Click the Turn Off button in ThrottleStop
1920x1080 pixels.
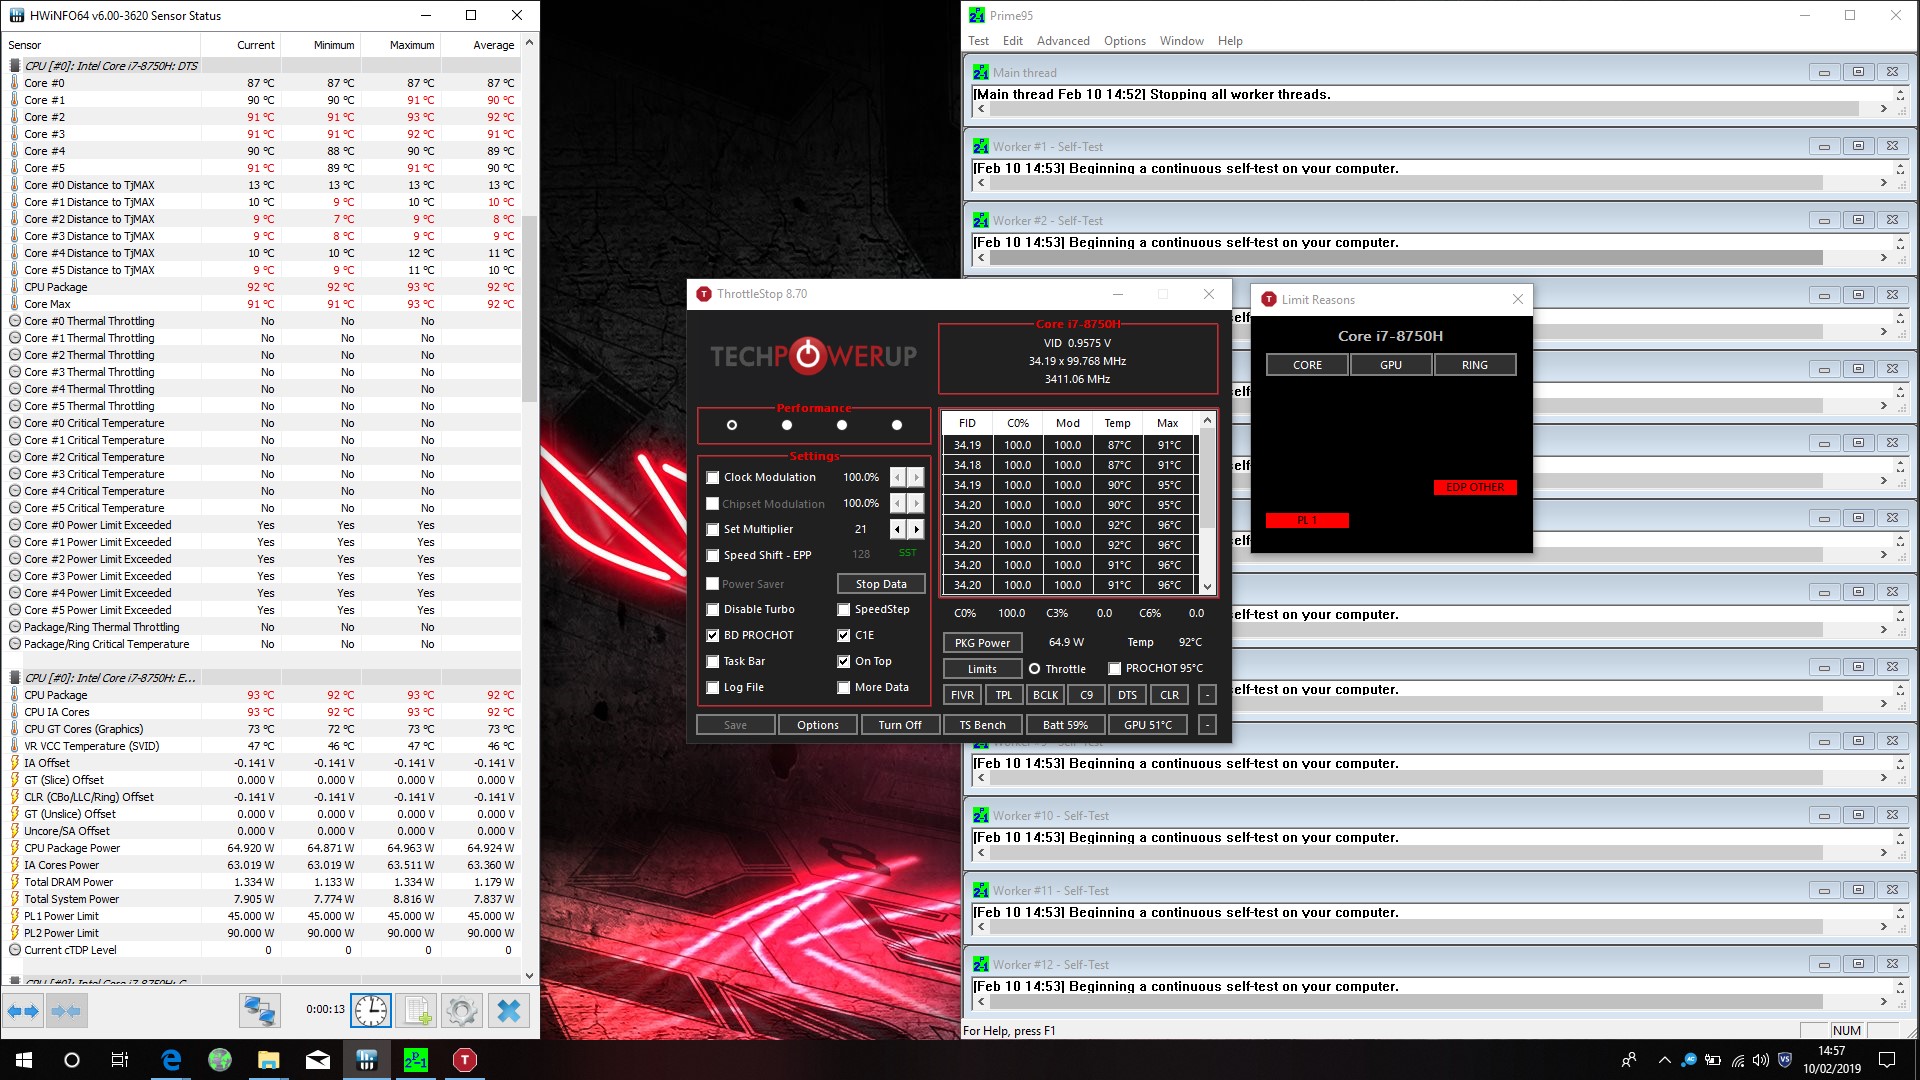tap(899, 725)
